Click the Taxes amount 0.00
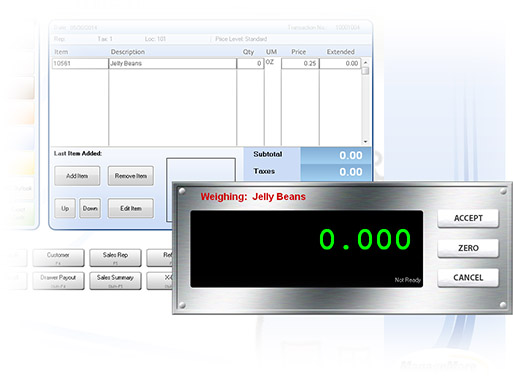Image resolution: width=513 pixels, height=378 pixels. point(351,172)
